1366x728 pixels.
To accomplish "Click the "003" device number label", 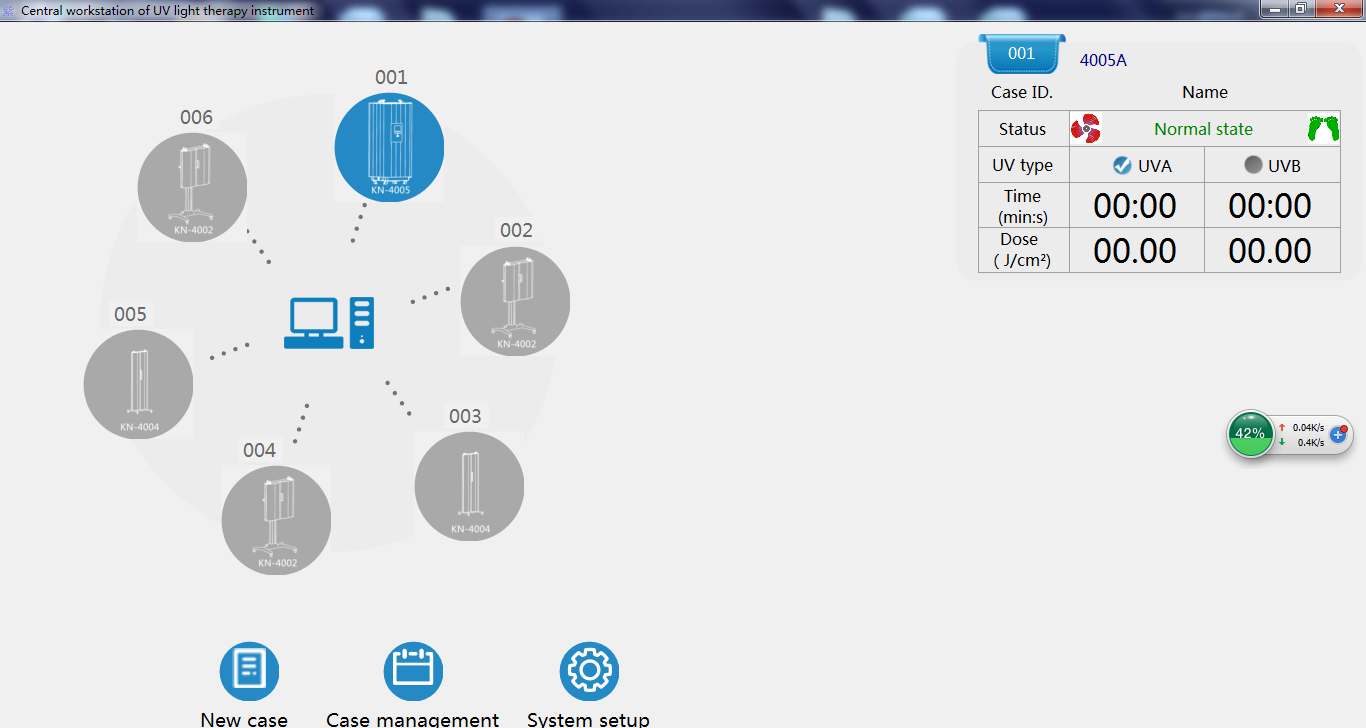I will coord(465,416).
